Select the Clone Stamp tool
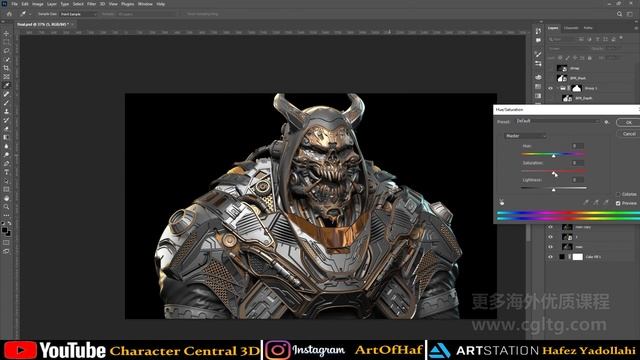This screenshot has height=360, width=640. 6,111
